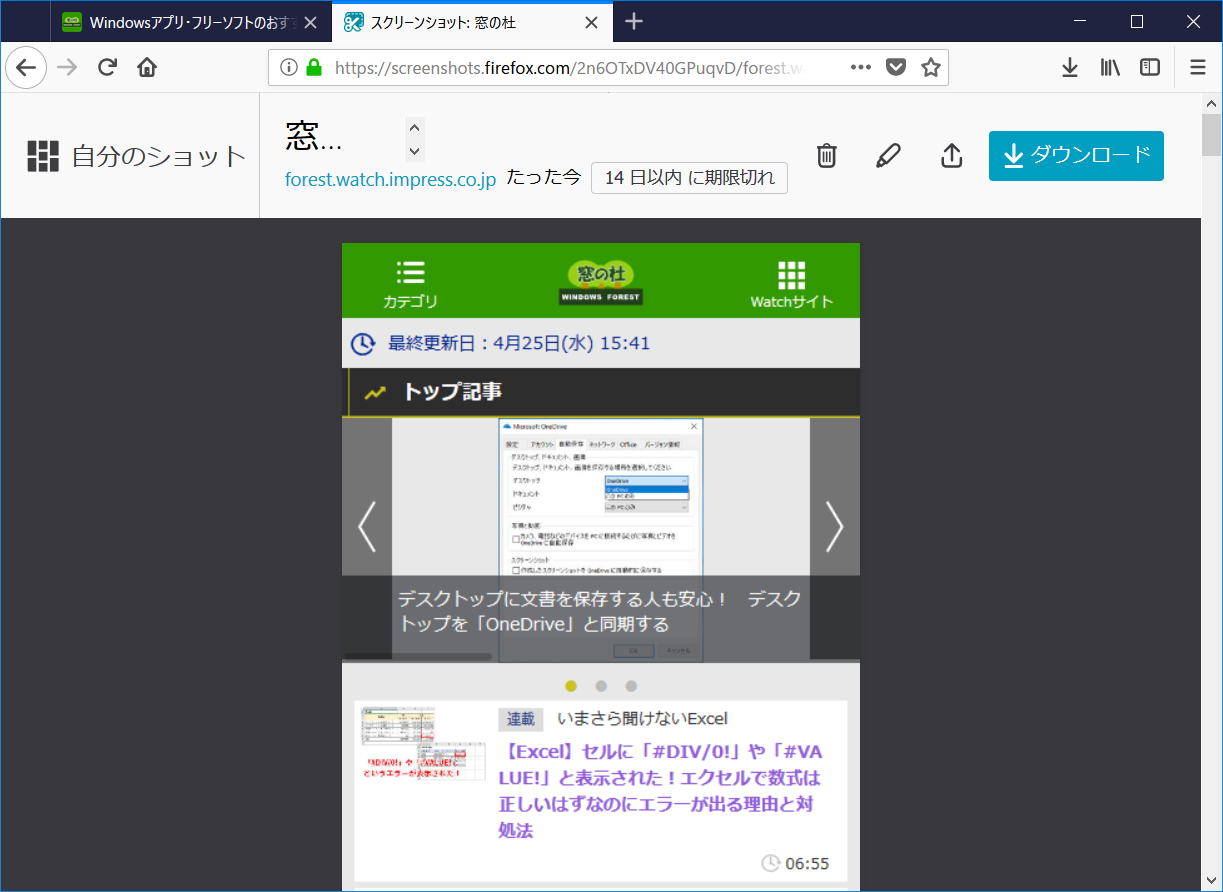The height and width of the screenshot is (892, 1223).
Task: Open the page actions (…) menu
Action: (x=860, y=67)
